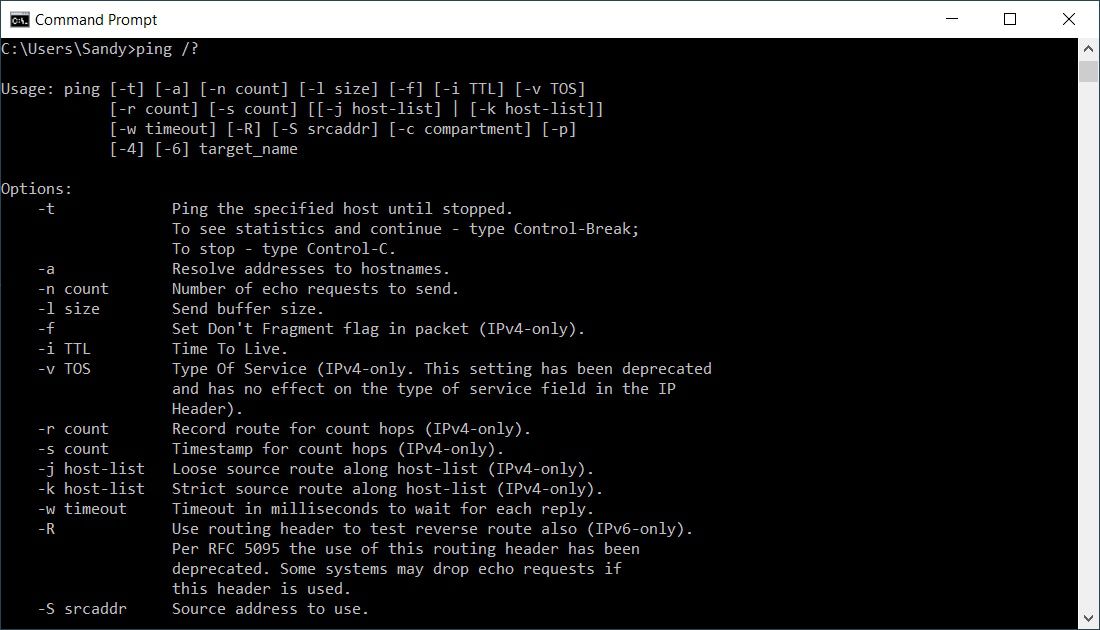The image size is (1100, 630).
Task: Maximize the Command Prompt window
Action: 1010,19
